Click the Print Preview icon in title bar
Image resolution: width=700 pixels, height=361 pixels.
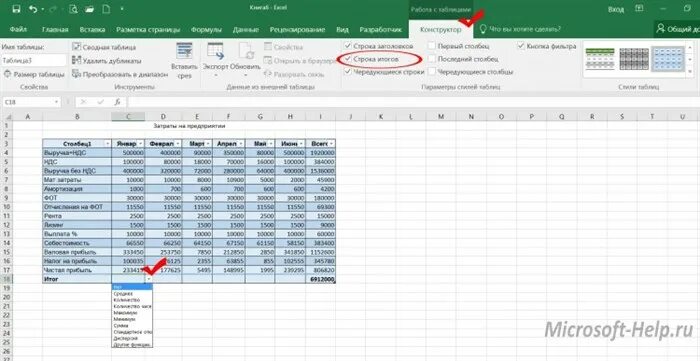74,9
